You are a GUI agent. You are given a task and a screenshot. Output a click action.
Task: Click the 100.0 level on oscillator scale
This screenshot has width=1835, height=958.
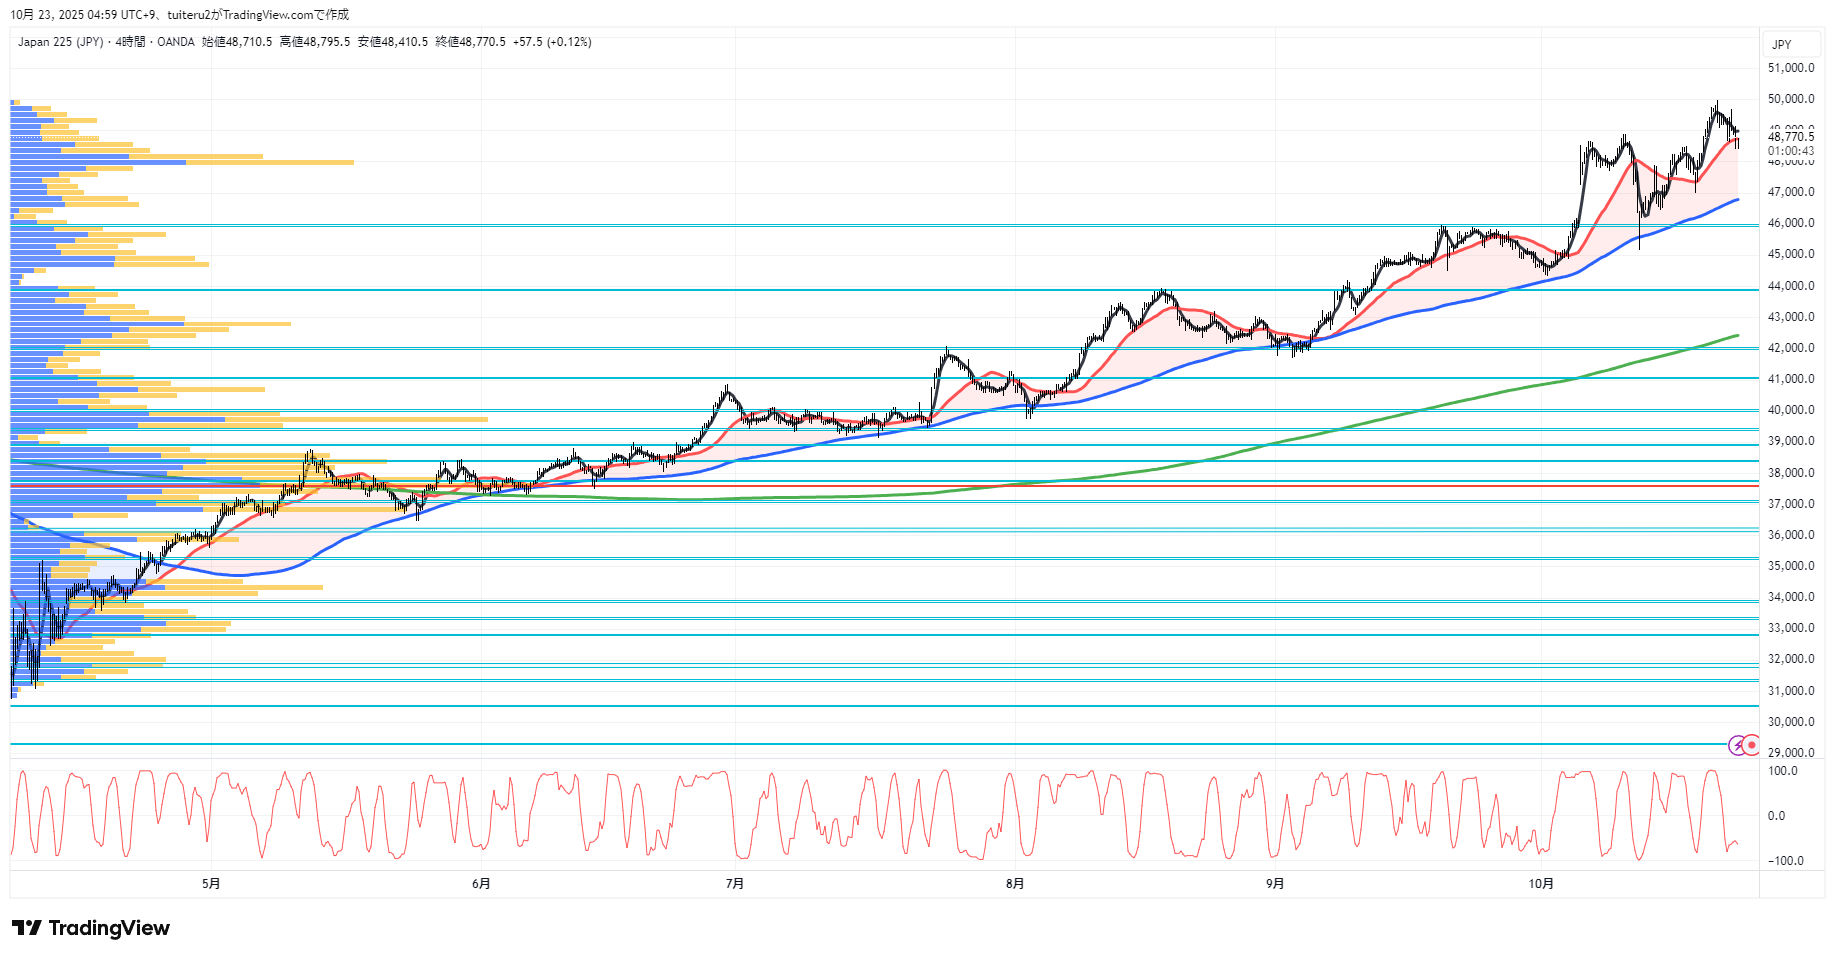(1783, 771)
